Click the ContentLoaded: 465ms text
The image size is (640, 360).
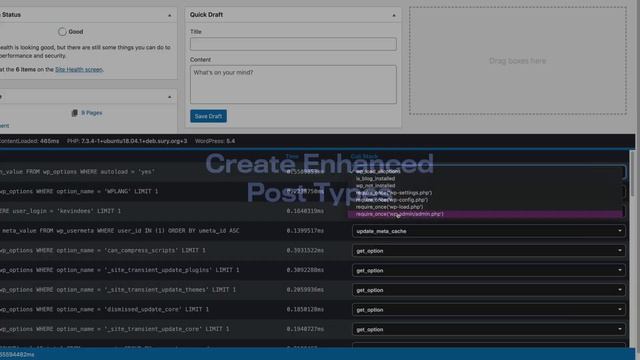(29, 141)
